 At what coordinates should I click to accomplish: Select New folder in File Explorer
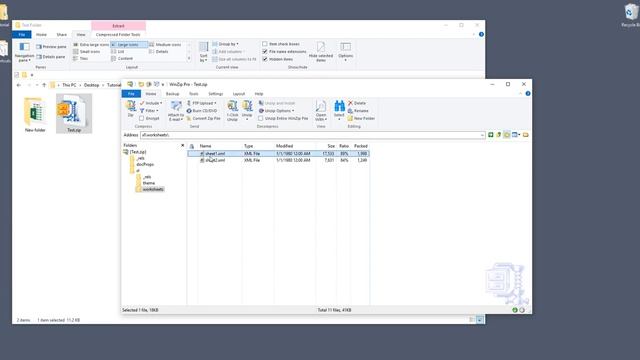35,114
